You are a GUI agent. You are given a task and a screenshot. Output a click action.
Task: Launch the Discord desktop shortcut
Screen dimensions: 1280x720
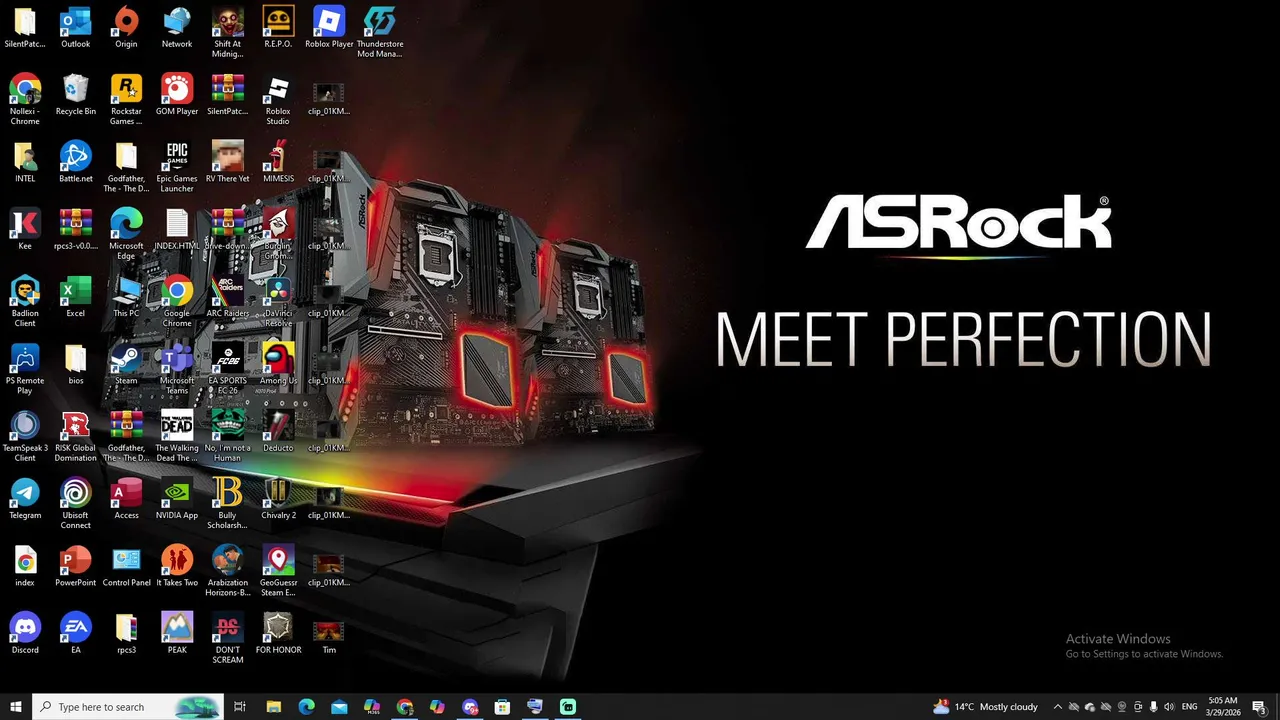point(25,632)
